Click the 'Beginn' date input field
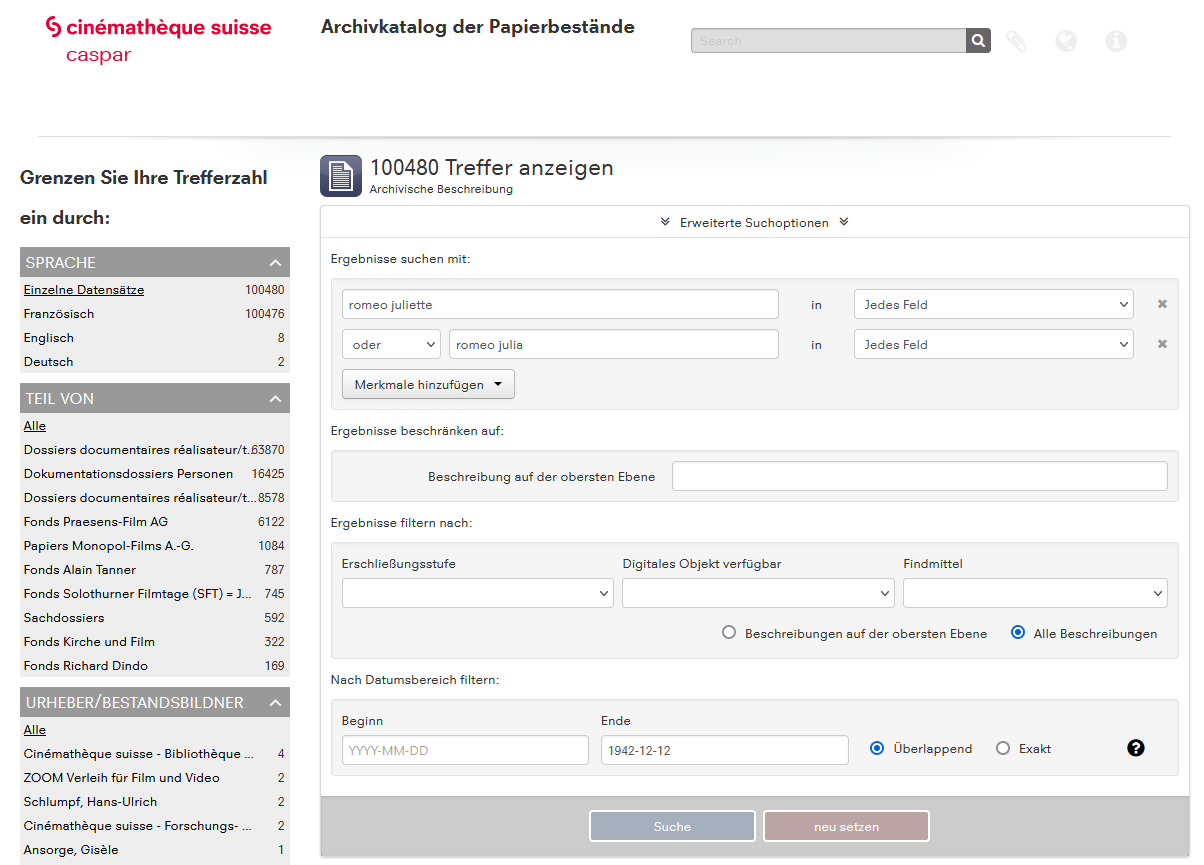The image size is (1204, 865). (x=465, y=750)
